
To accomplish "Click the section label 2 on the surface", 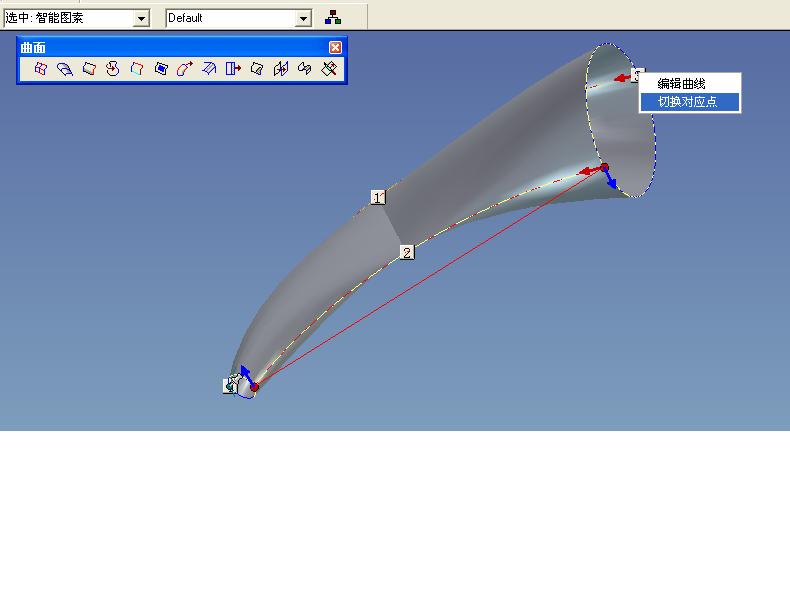I will (x=407, y=252).
